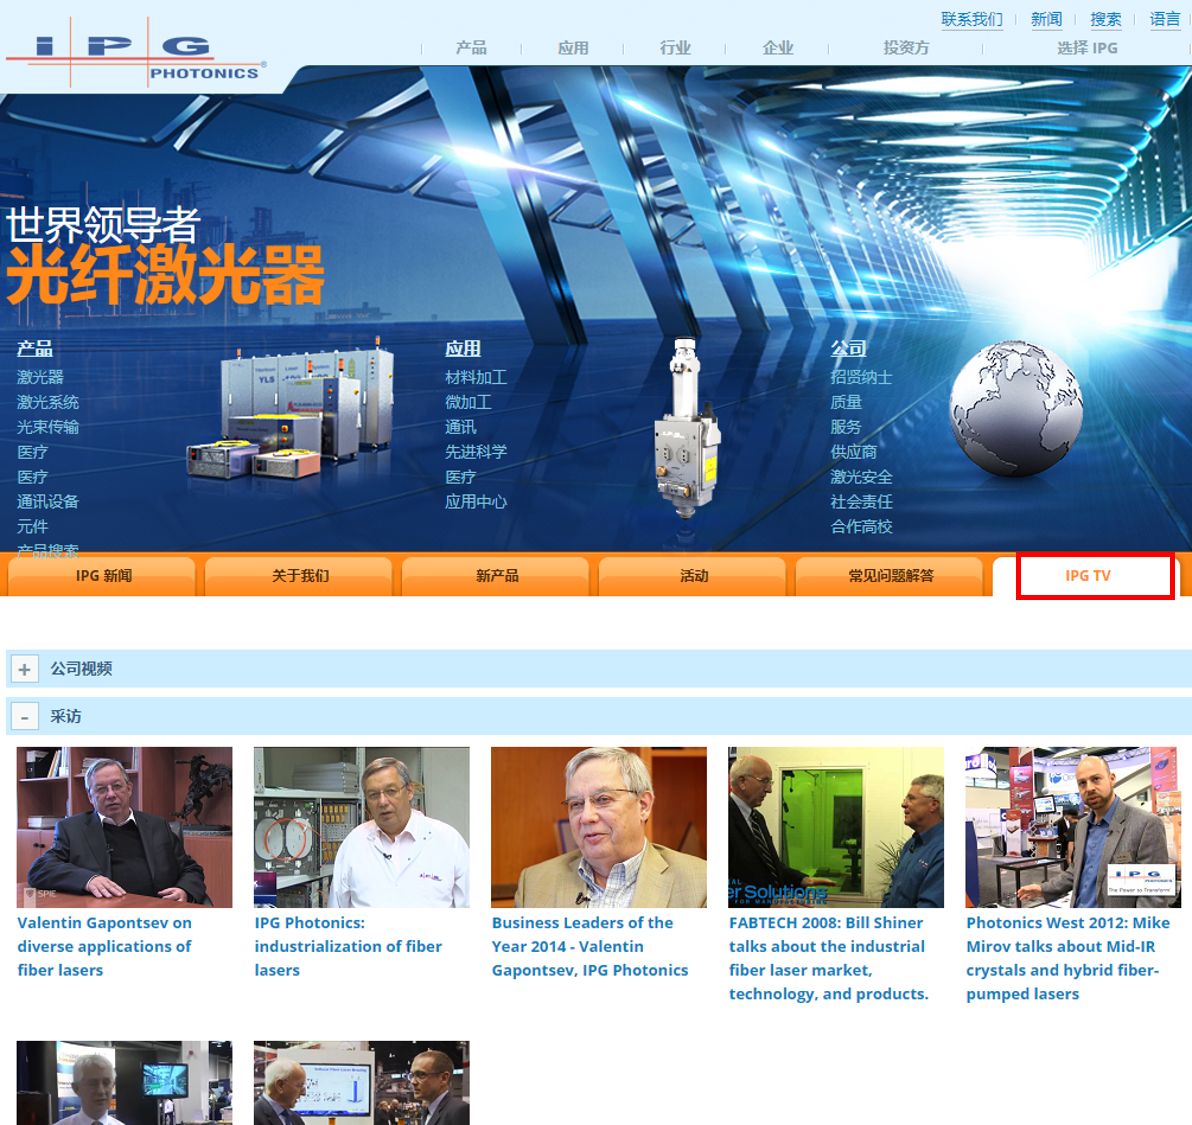Open the 先进科学 application link

(476, 452)
